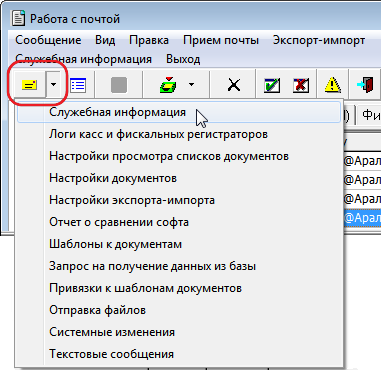Viewport: 381px width, 370px height.
Task: Click the exit door icon
Action: (365, 85)
